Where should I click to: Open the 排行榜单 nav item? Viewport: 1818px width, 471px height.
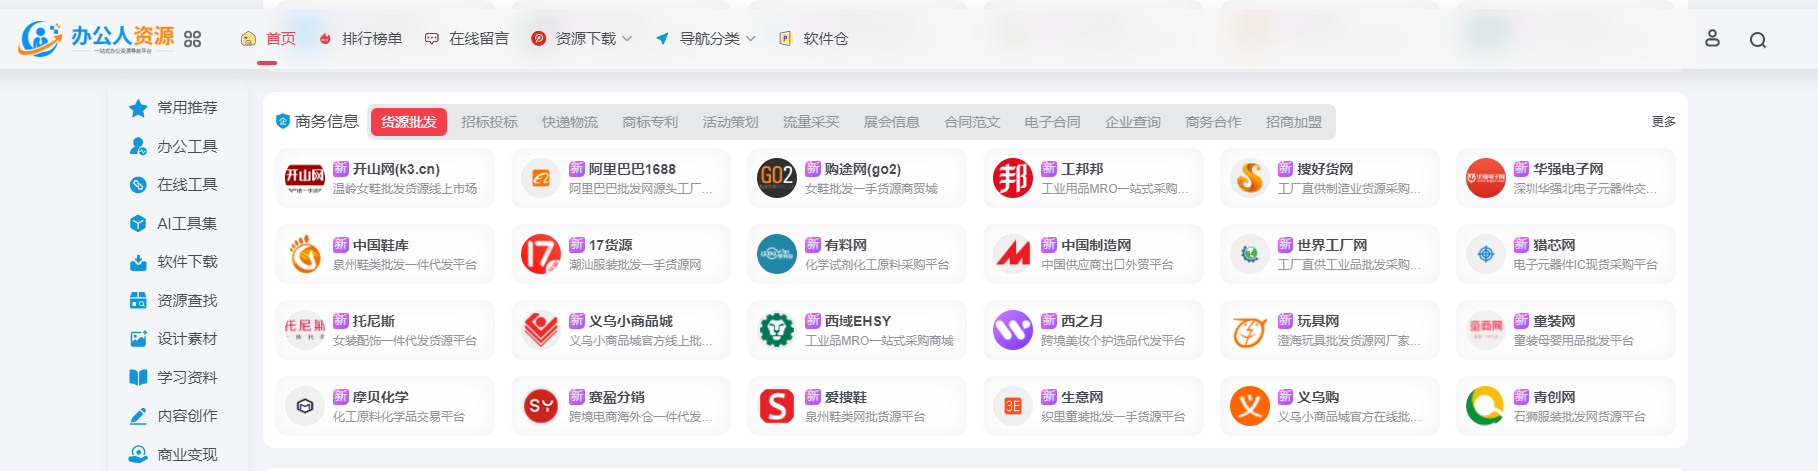click(360, 39)
